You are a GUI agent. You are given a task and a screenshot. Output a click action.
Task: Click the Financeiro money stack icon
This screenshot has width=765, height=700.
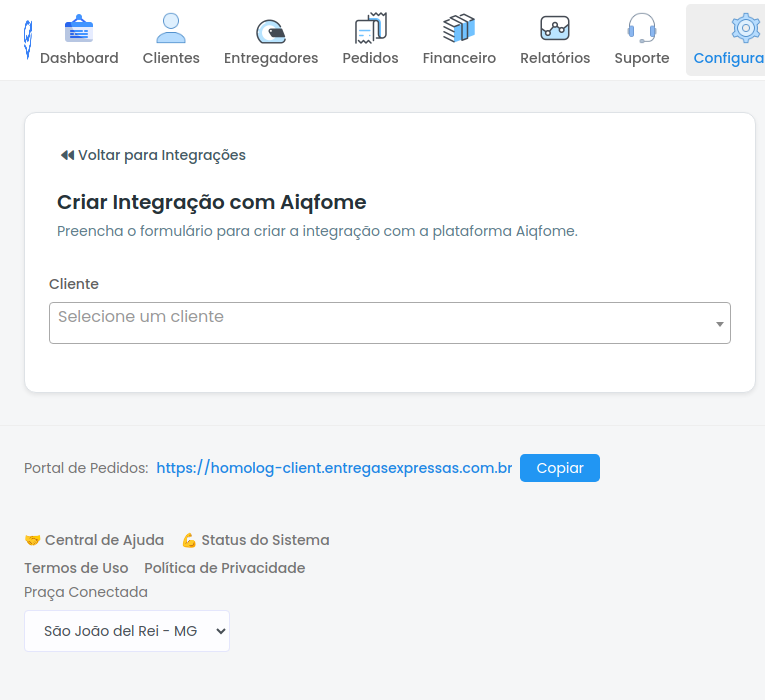(x=459, y=28)
